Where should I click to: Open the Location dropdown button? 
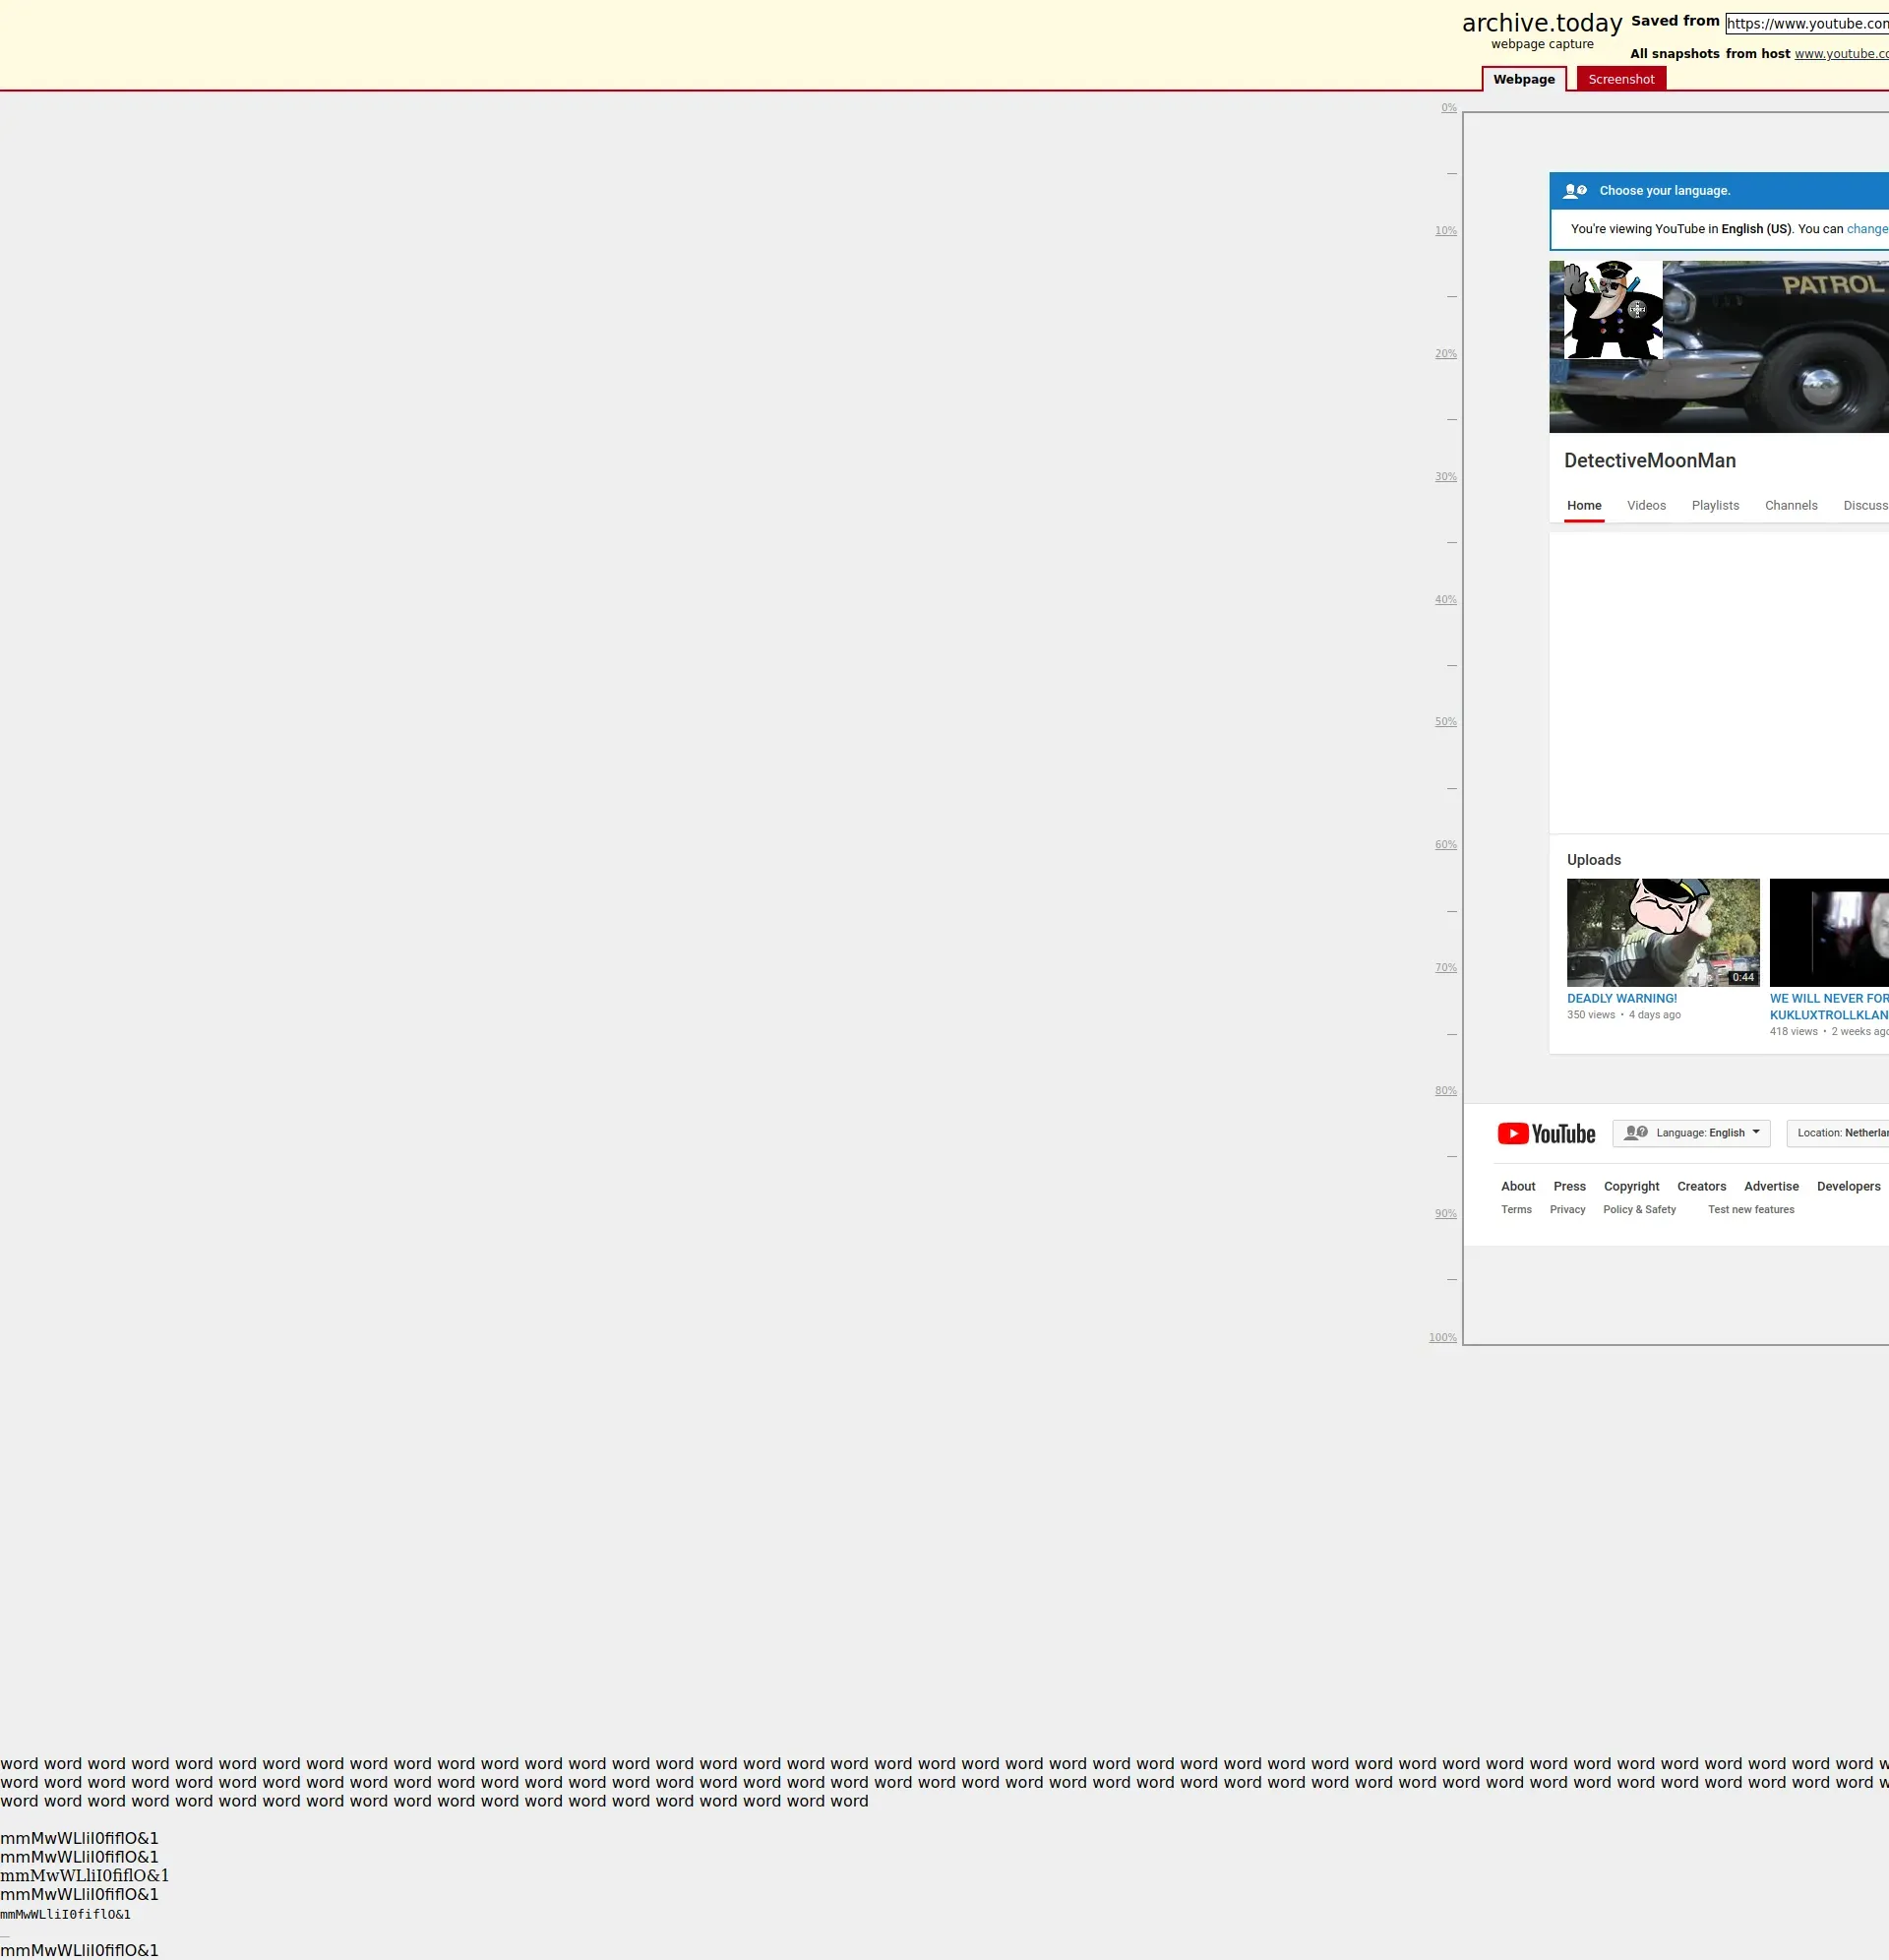coord(1838,1133)
